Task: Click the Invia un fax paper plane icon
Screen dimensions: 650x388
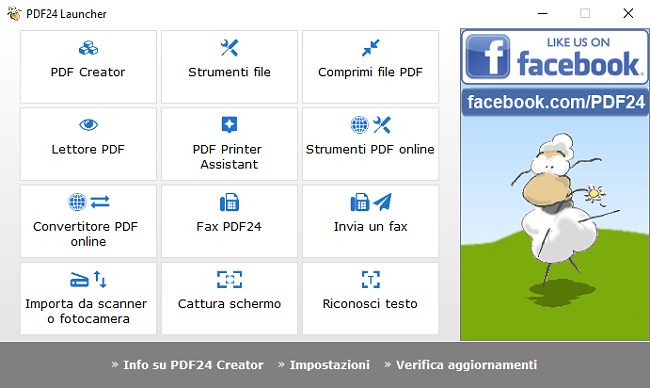Action: tap(382, 202)
